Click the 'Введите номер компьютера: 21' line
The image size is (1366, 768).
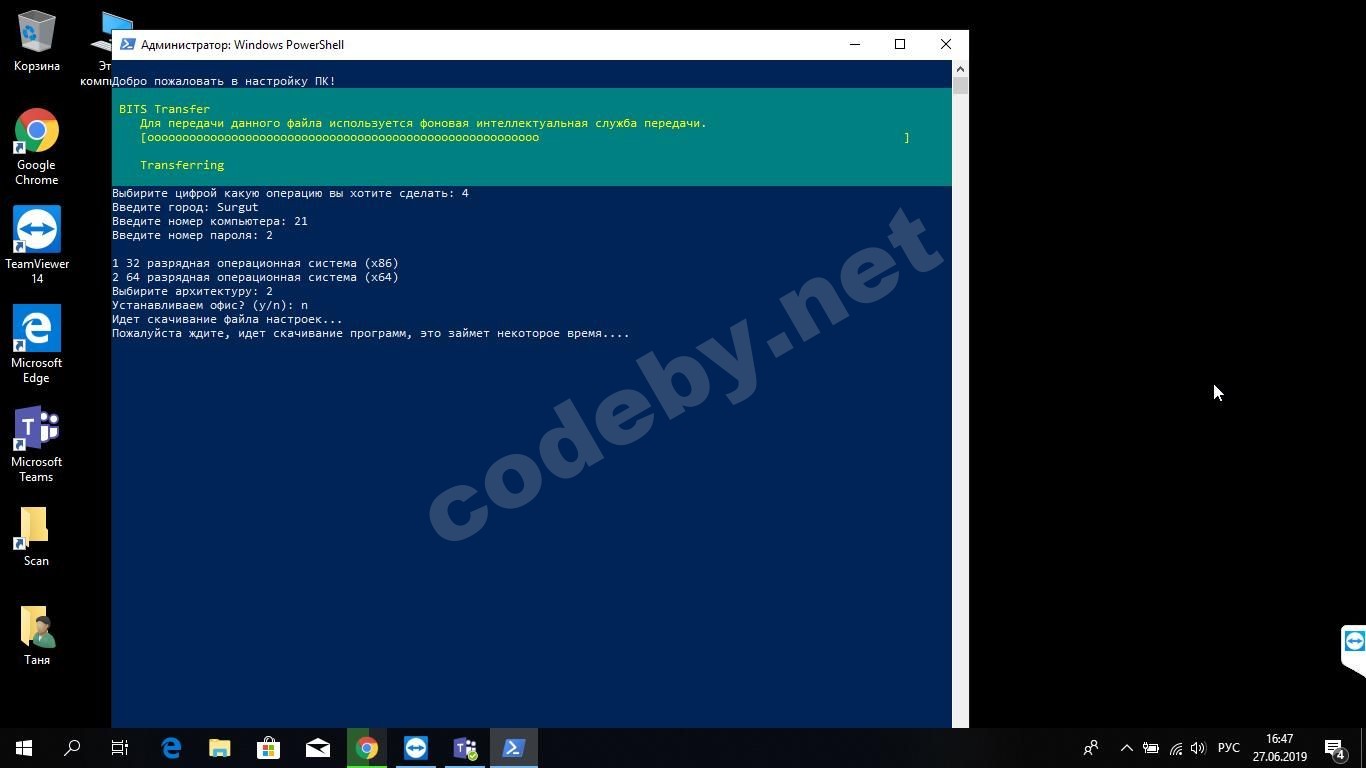coord(210,221)
